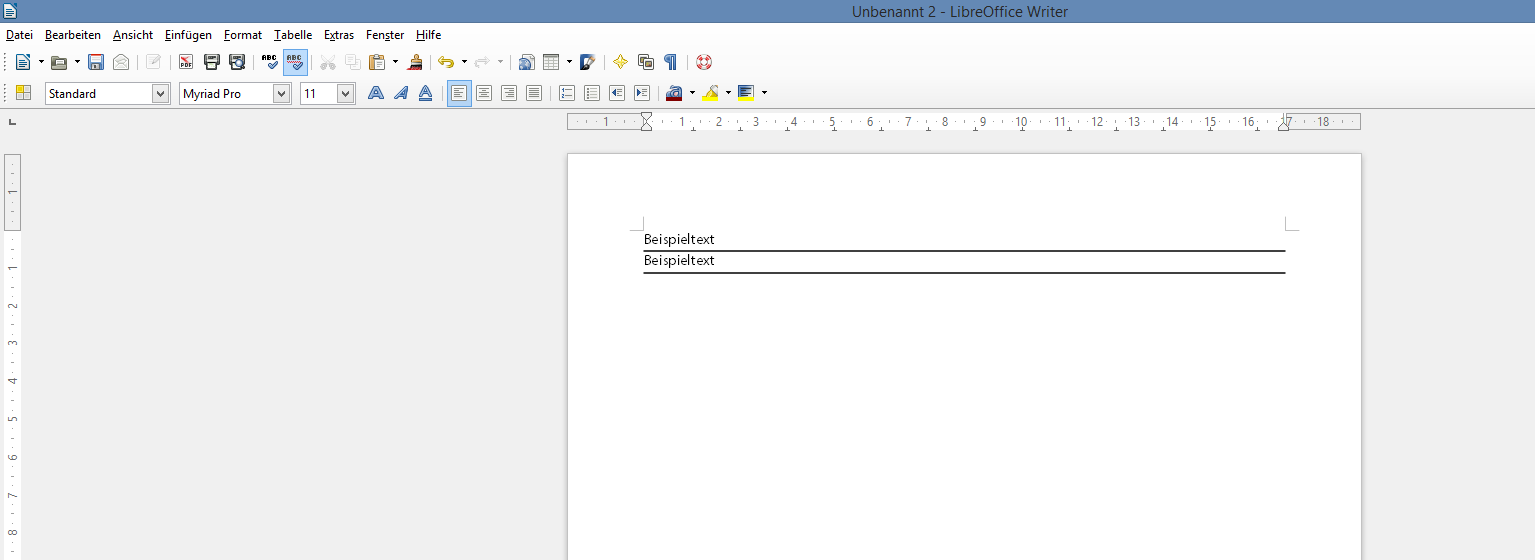Insert a hyperlink with the globe icon
Viewport: 1535px width, 560px height.
pyautogui.click(x=527, y=62)
